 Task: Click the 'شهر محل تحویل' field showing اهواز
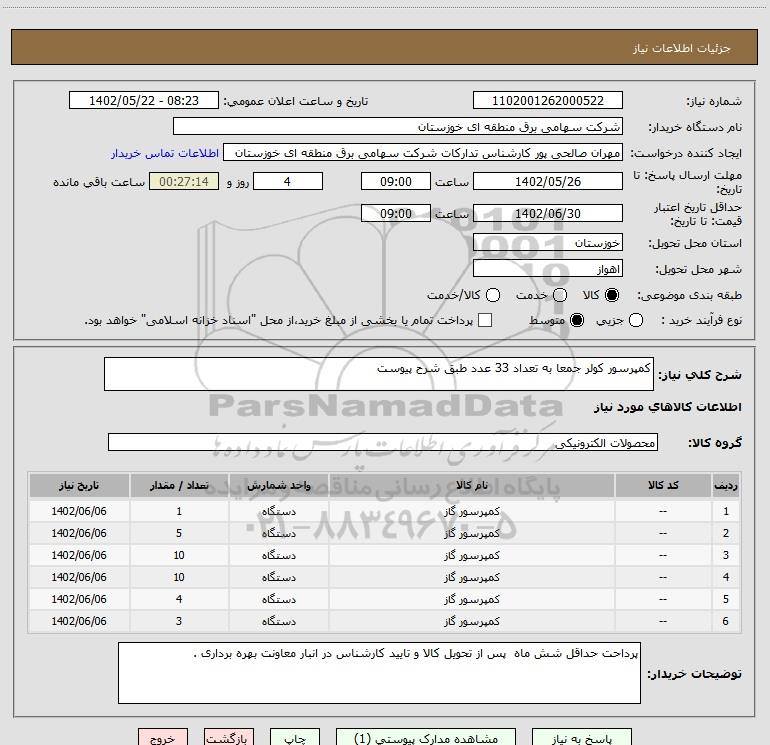547,269
